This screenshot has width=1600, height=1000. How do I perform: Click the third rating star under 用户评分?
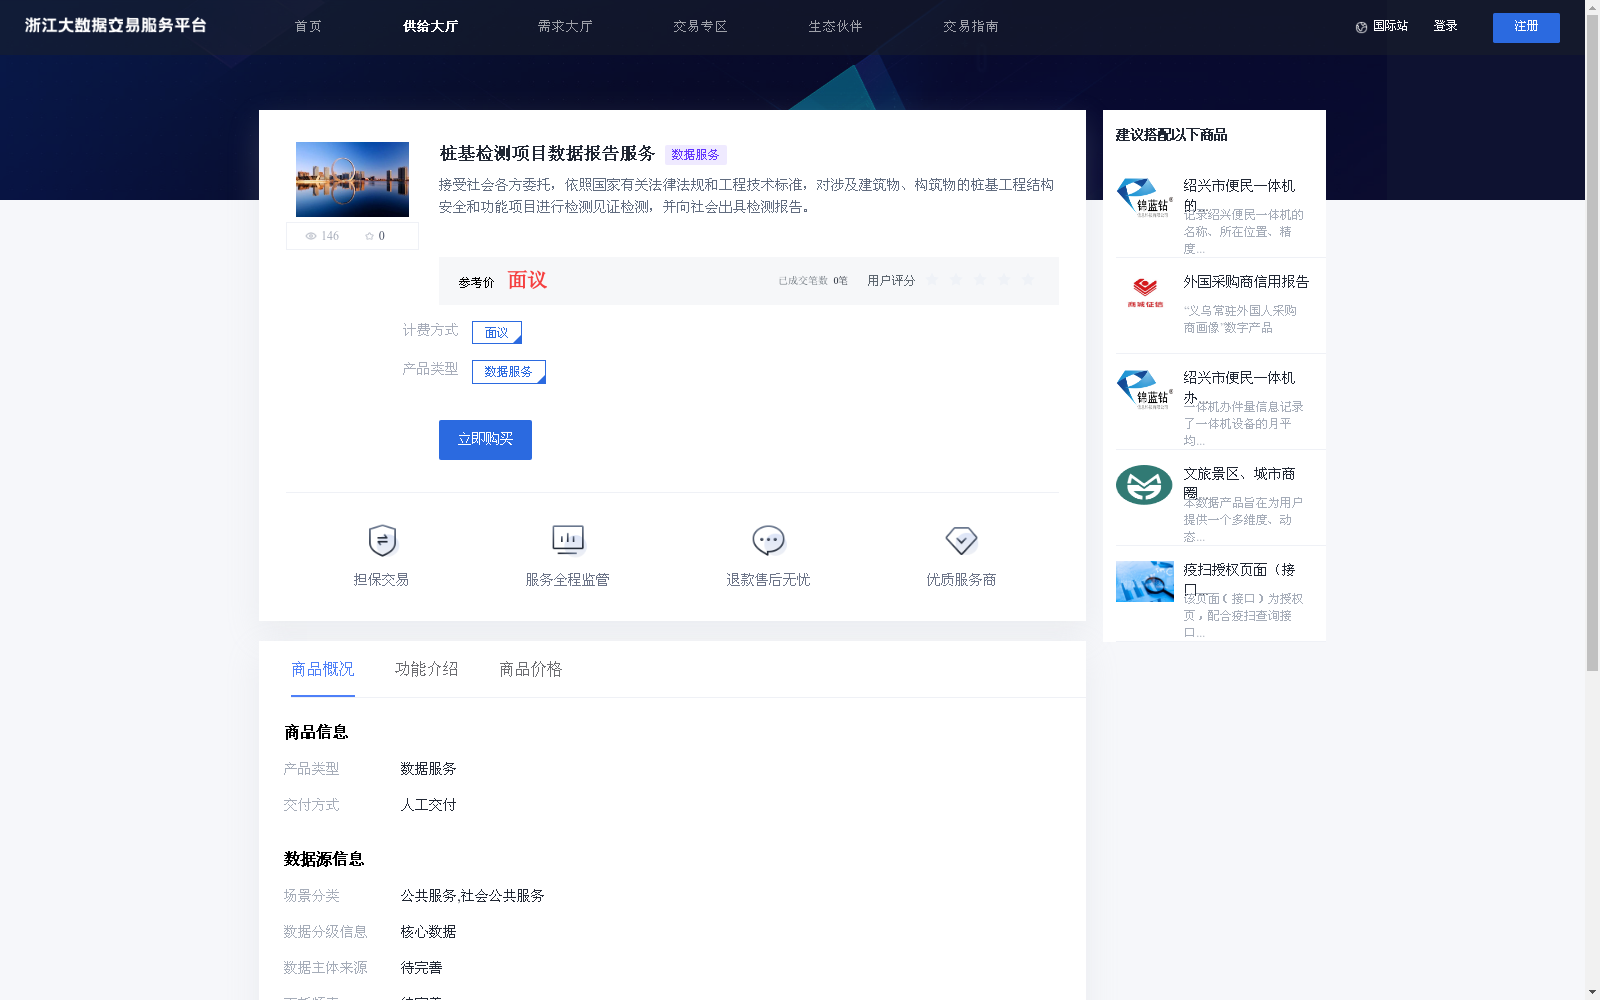coord(980,280)
